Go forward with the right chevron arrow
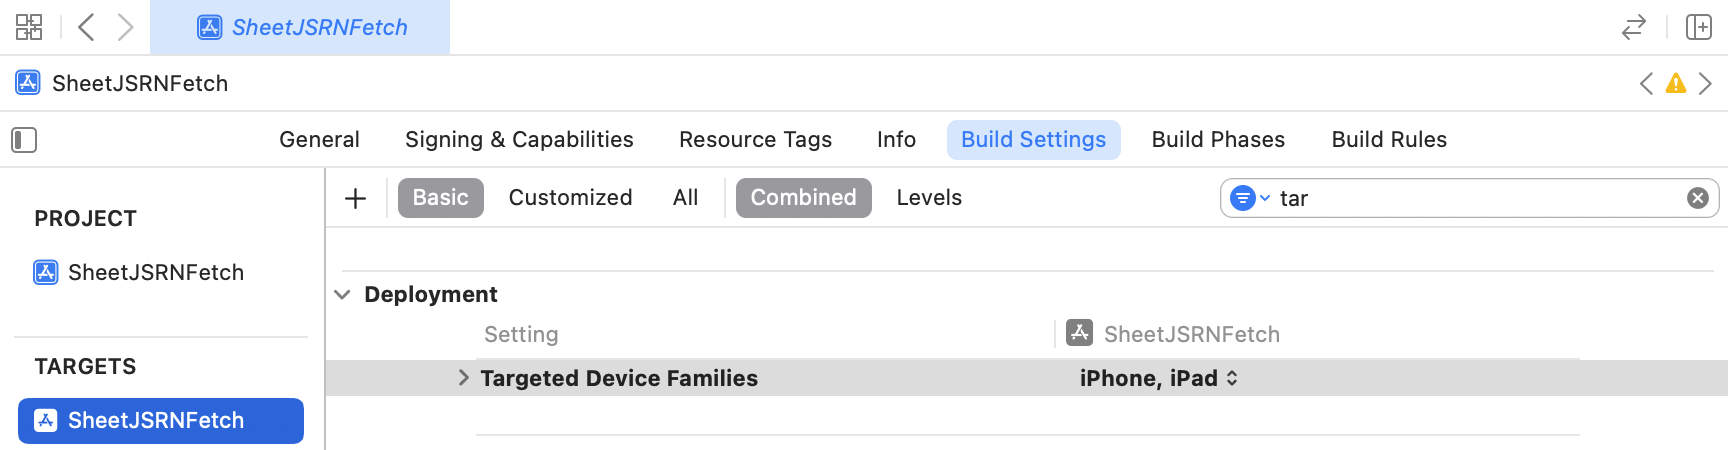Viewport: 1728px width, 450px height. click(x=125, y=27)
